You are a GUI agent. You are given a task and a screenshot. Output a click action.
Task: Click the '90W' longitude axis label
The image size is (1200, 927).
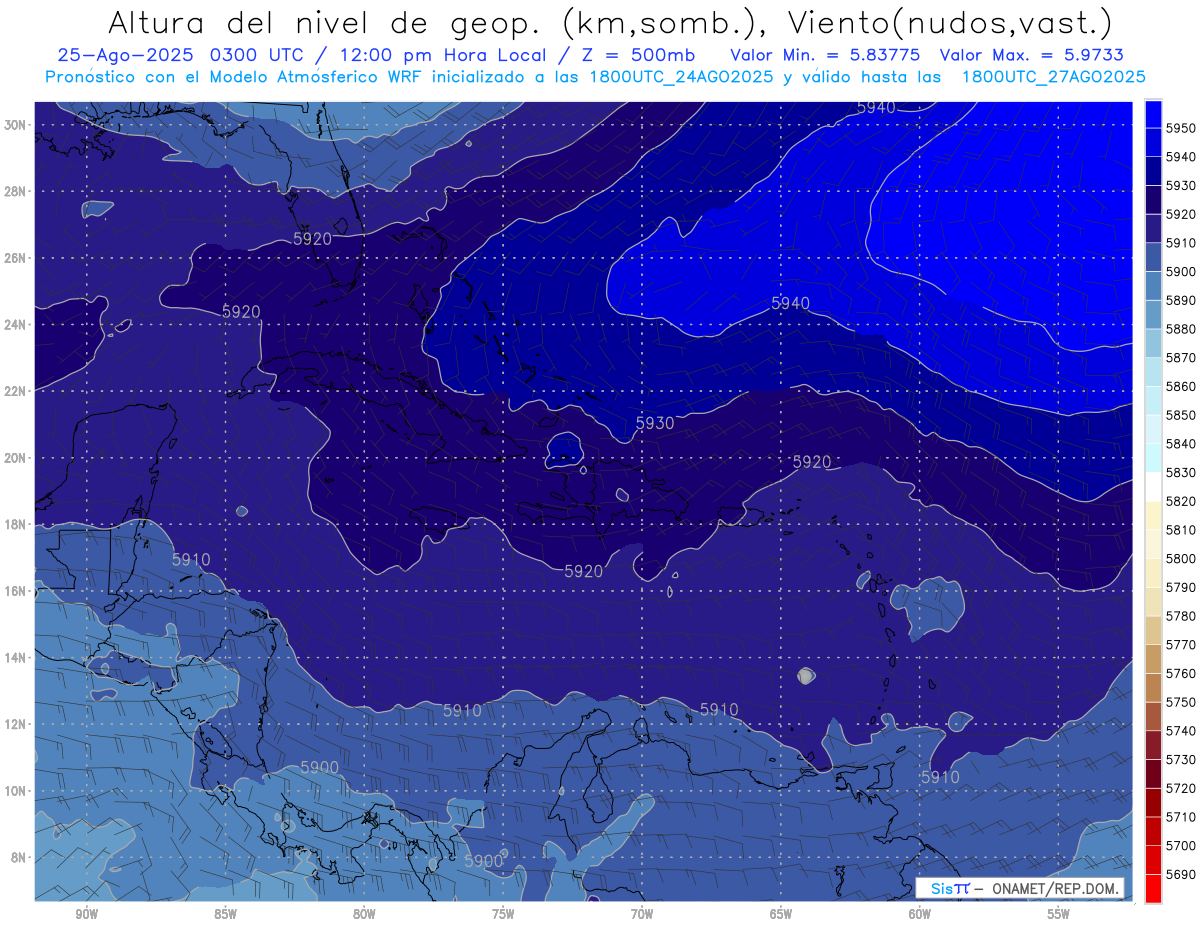click(x=86, y=914)
